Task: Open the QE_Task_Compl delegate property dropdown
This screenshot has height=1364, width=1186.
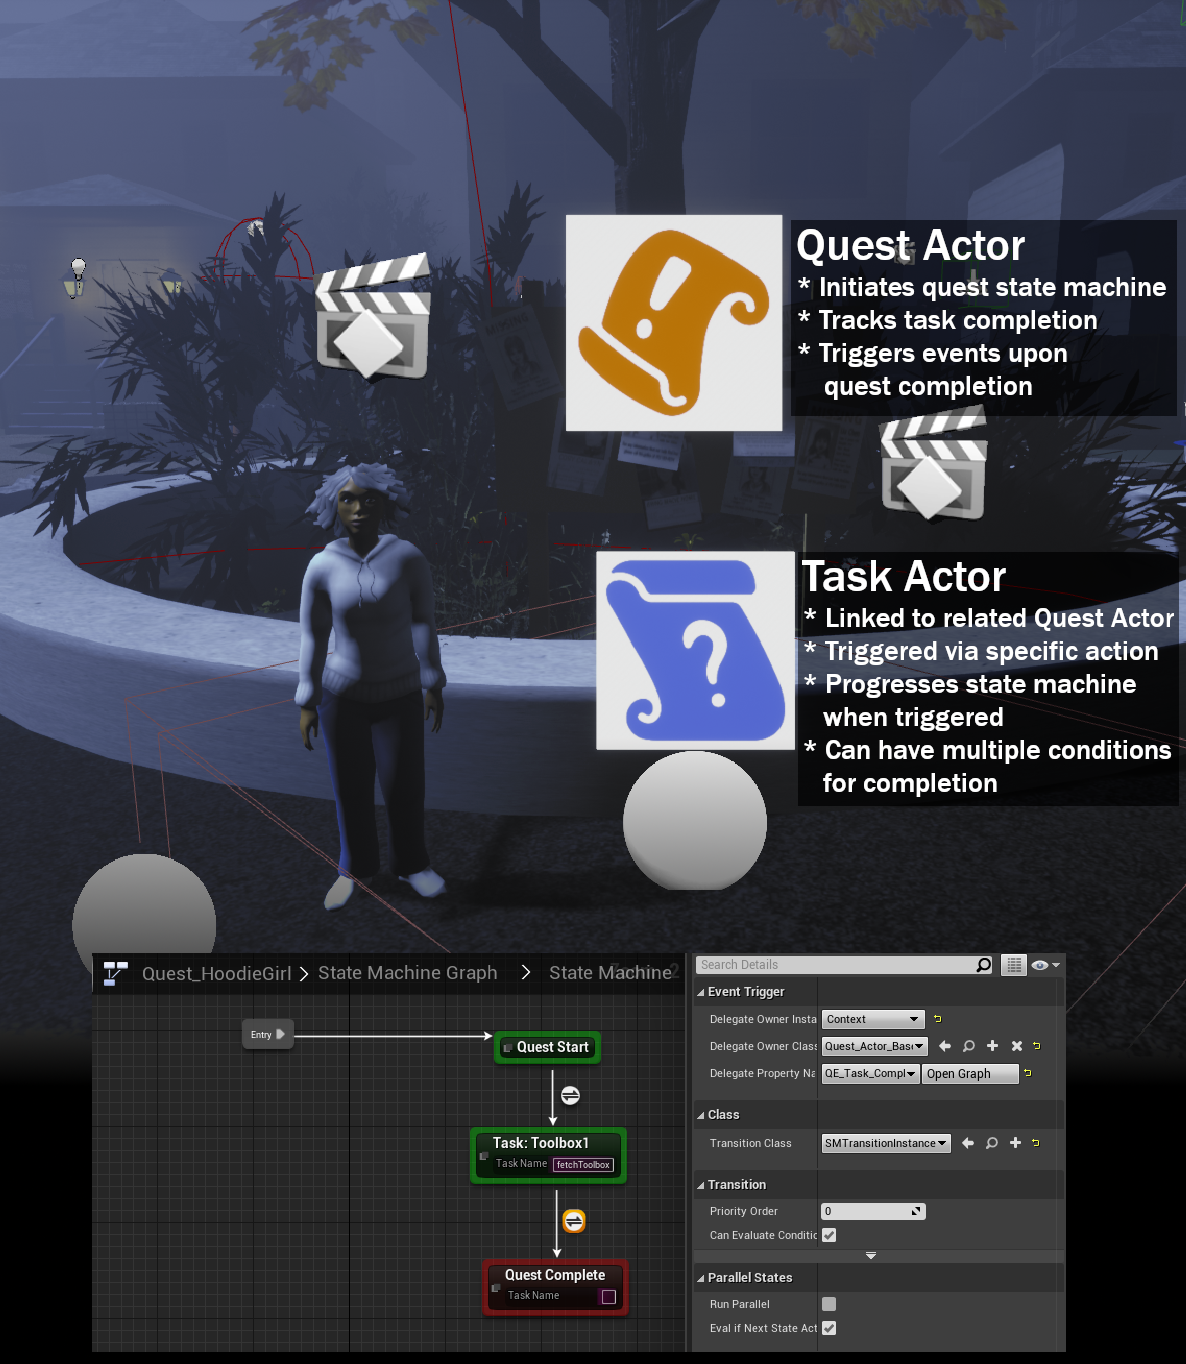Action: tap(870, 1073)
